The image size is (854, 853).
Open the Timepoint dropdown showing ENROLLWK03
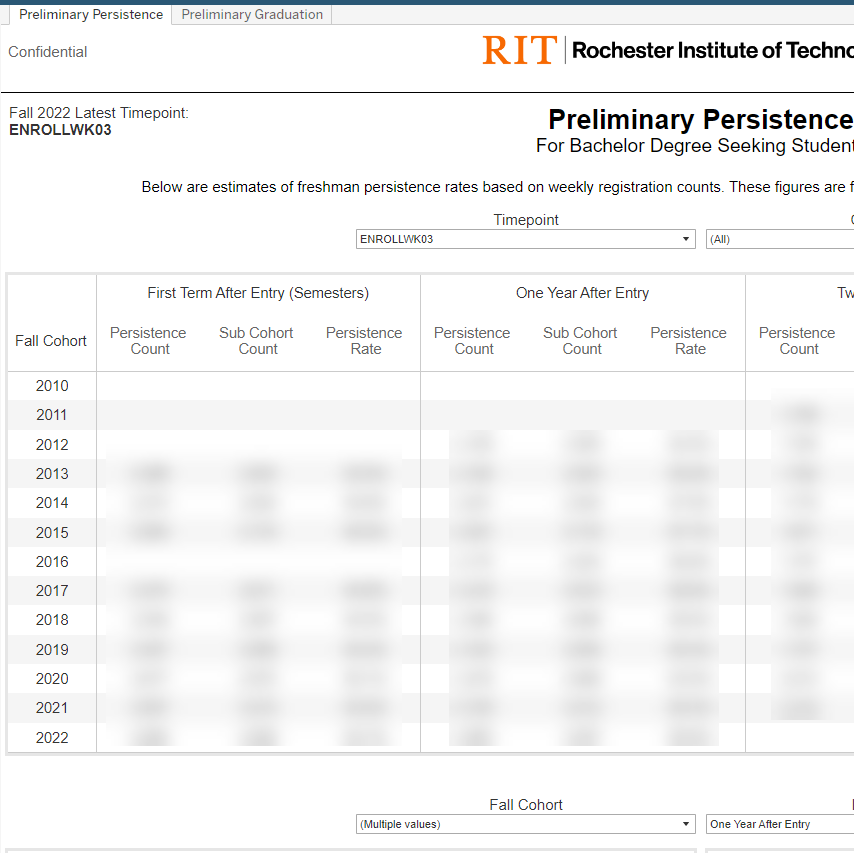pyautogui.click(x=526, y=239)
